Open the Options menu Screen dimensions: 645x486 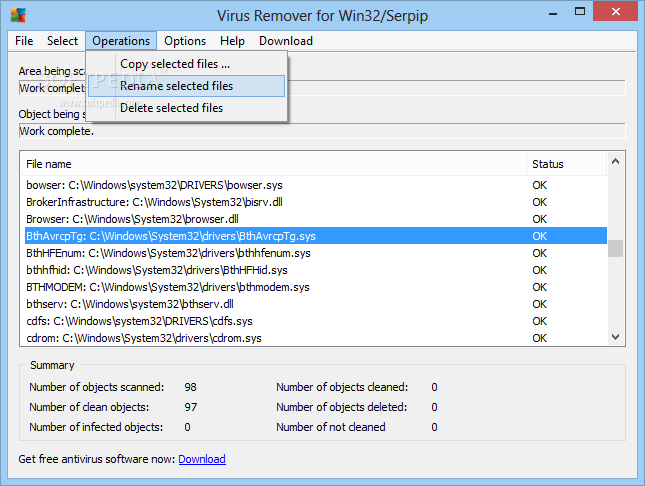(185, 41)
